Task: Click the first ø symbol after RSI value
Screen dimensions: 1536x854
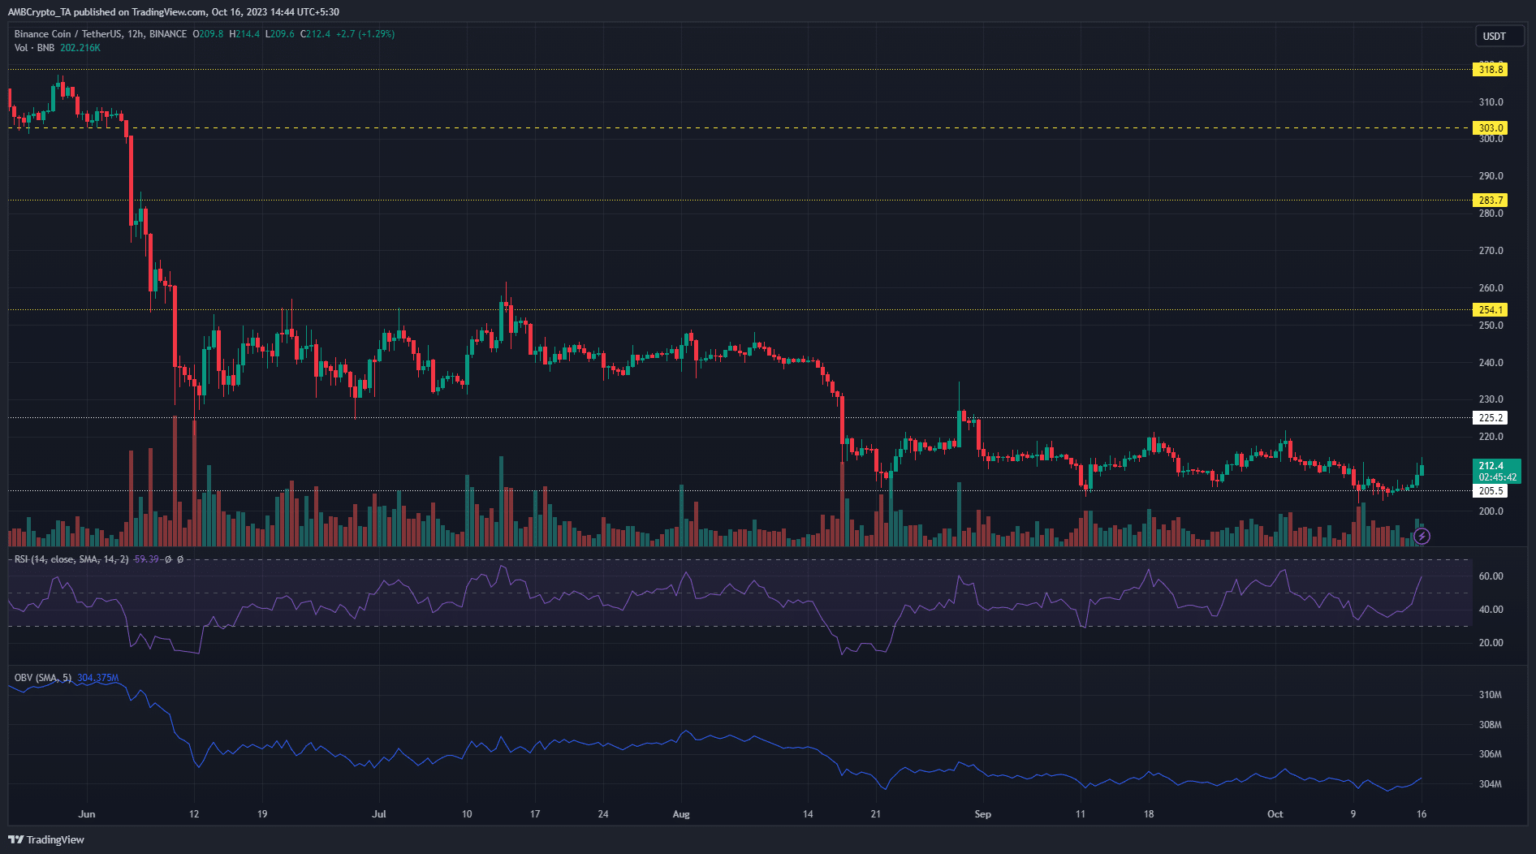Action: point(168,559)
